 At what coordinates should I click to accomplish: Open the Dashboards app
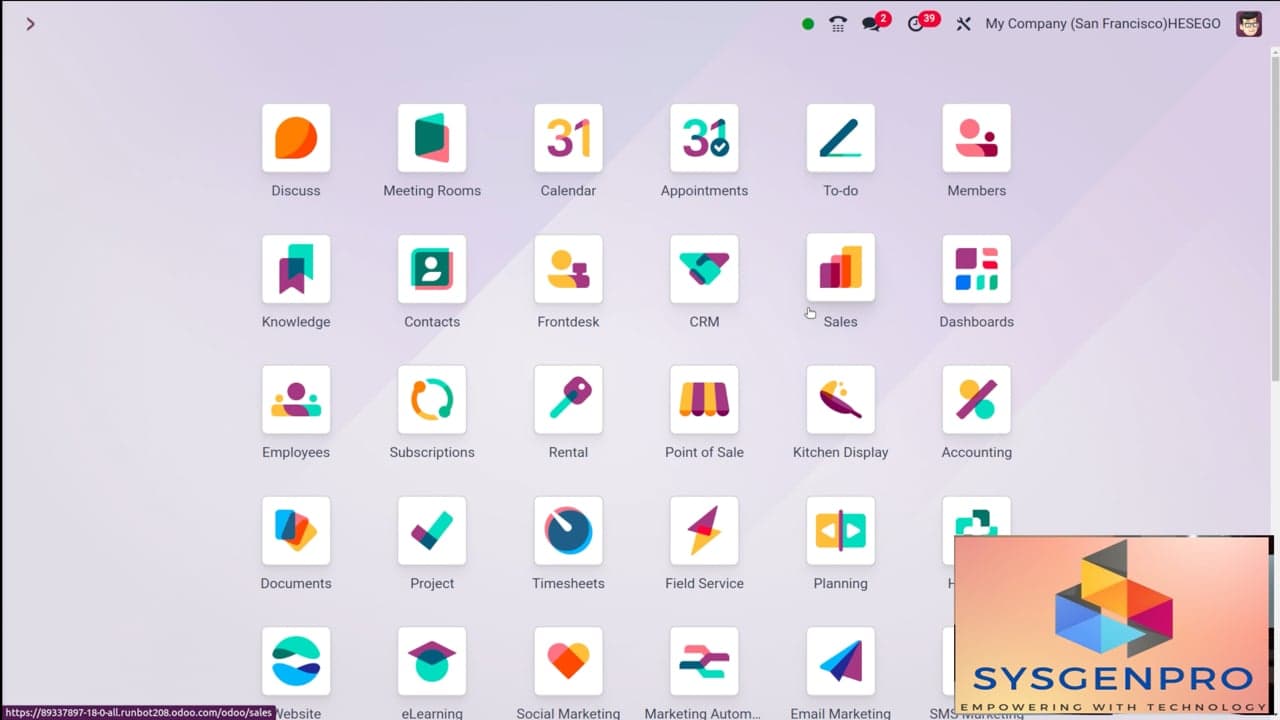[x=976, y=269]
